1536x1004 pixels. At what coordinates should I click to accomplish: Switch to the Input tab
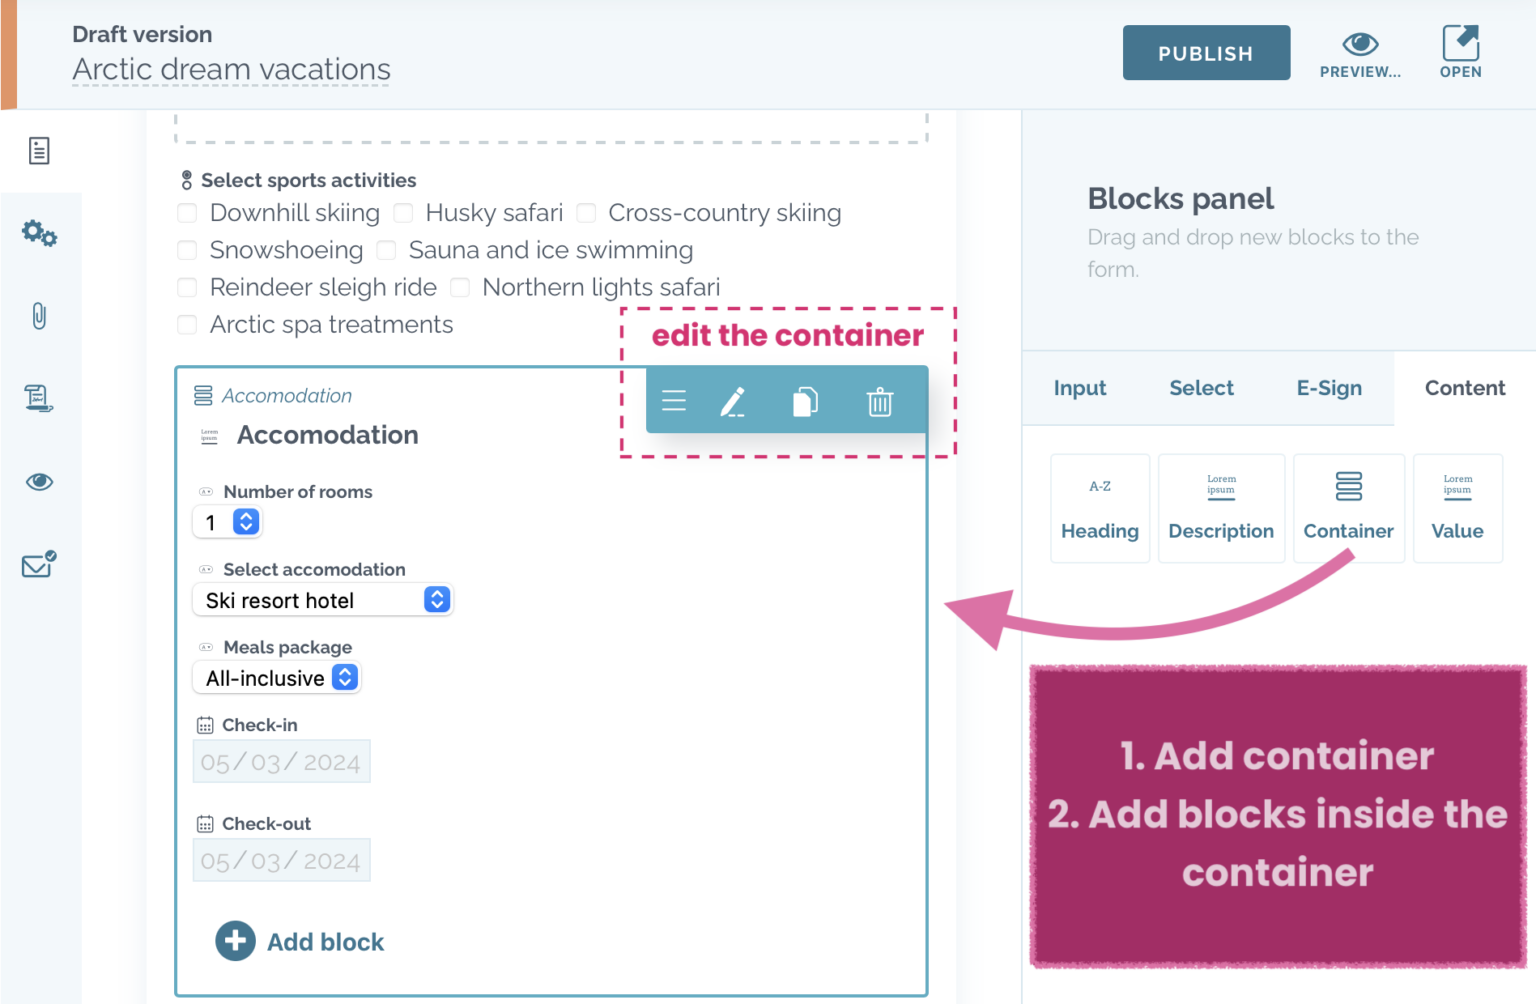[x=1080, y=388]
